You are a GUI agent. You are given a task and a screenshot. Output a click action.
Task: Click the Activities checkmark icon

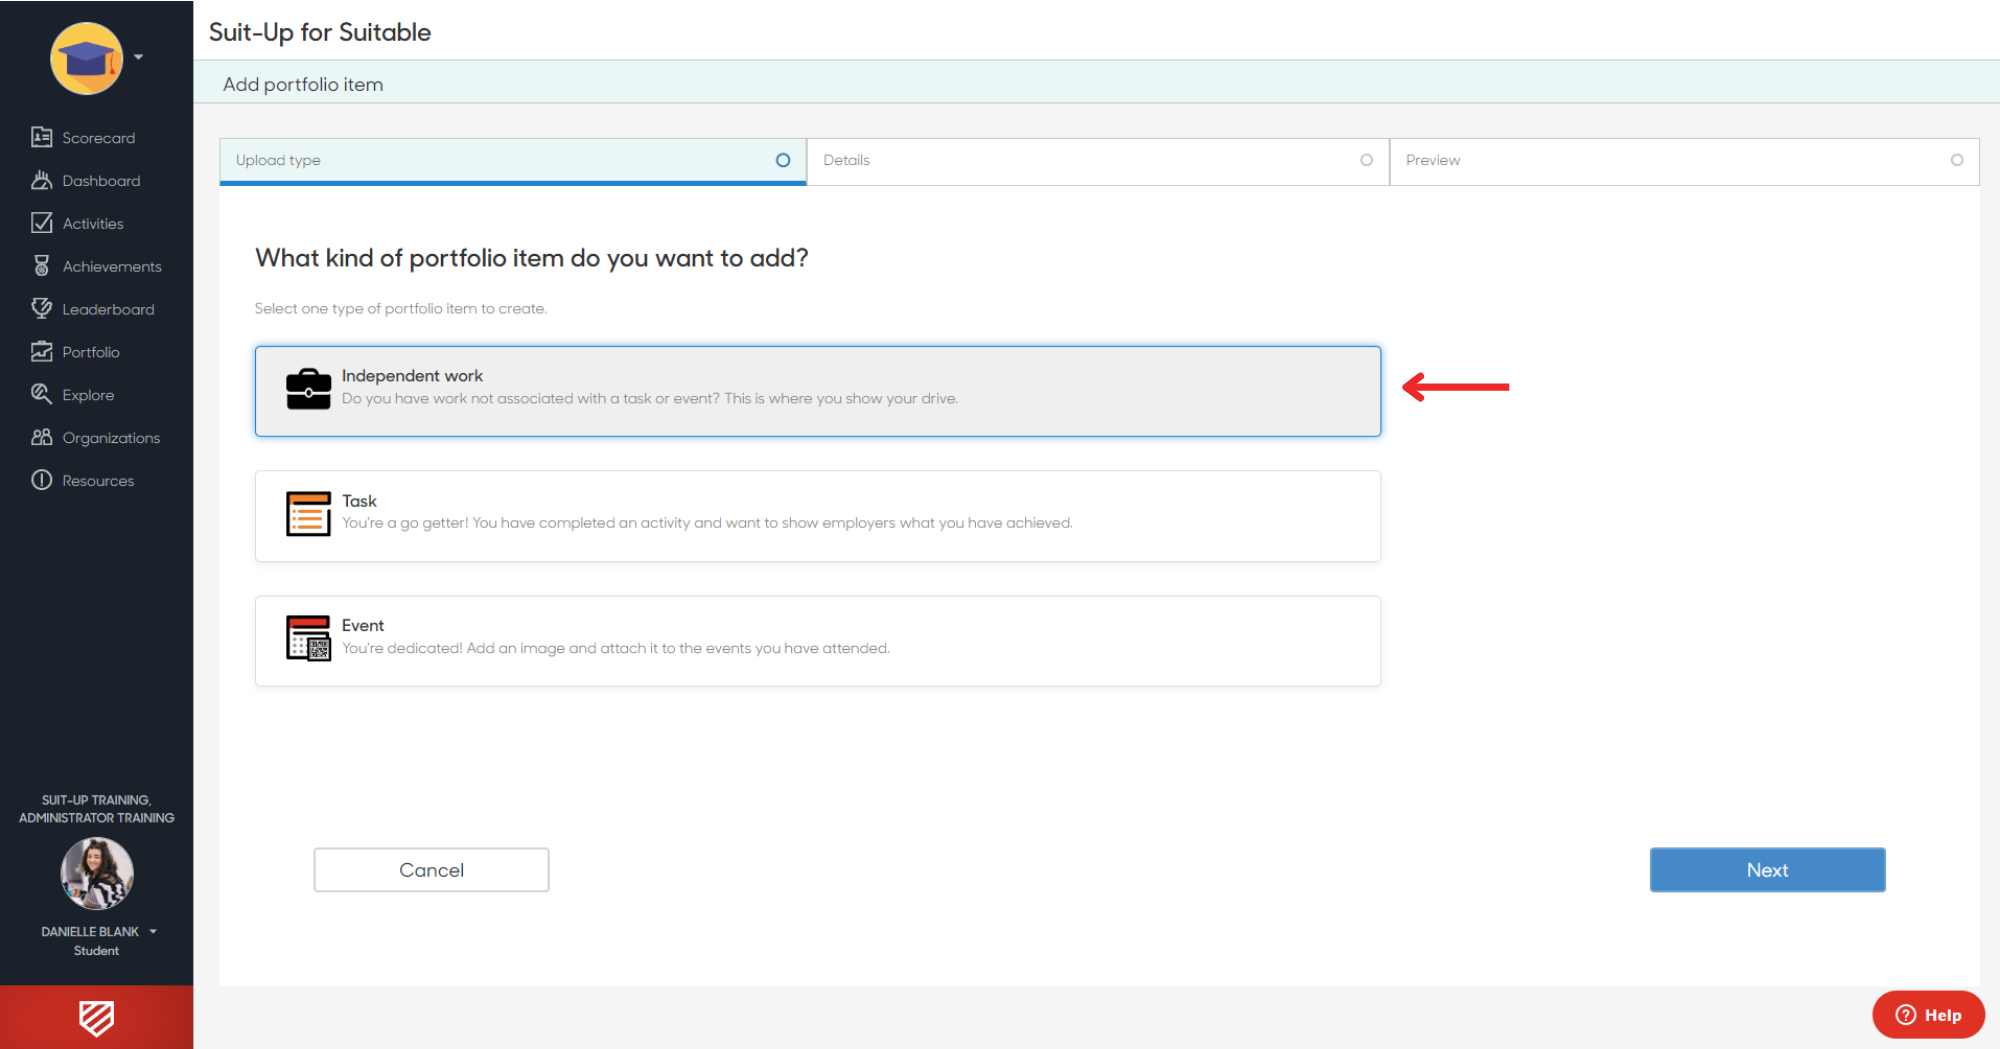pos(41,223)
